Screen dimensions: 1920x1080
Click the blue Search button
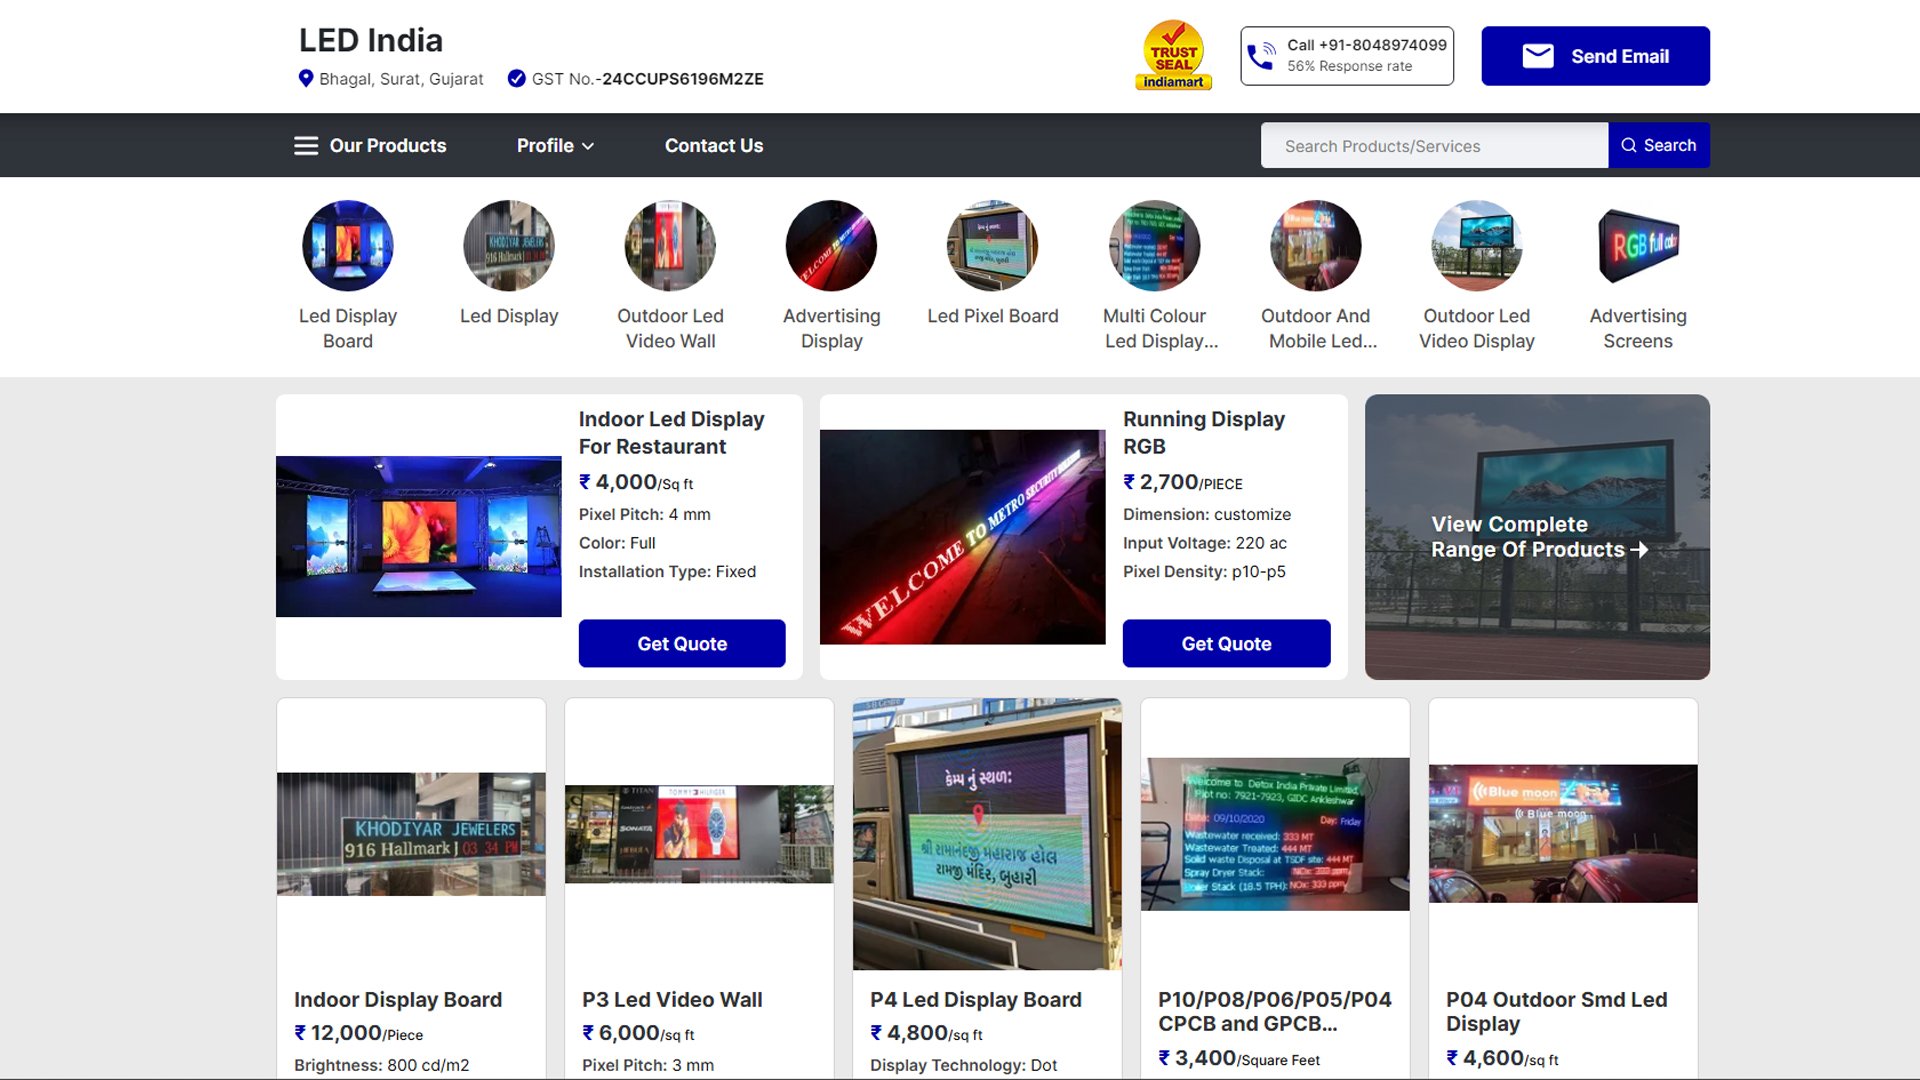(x=1659, y=146)
